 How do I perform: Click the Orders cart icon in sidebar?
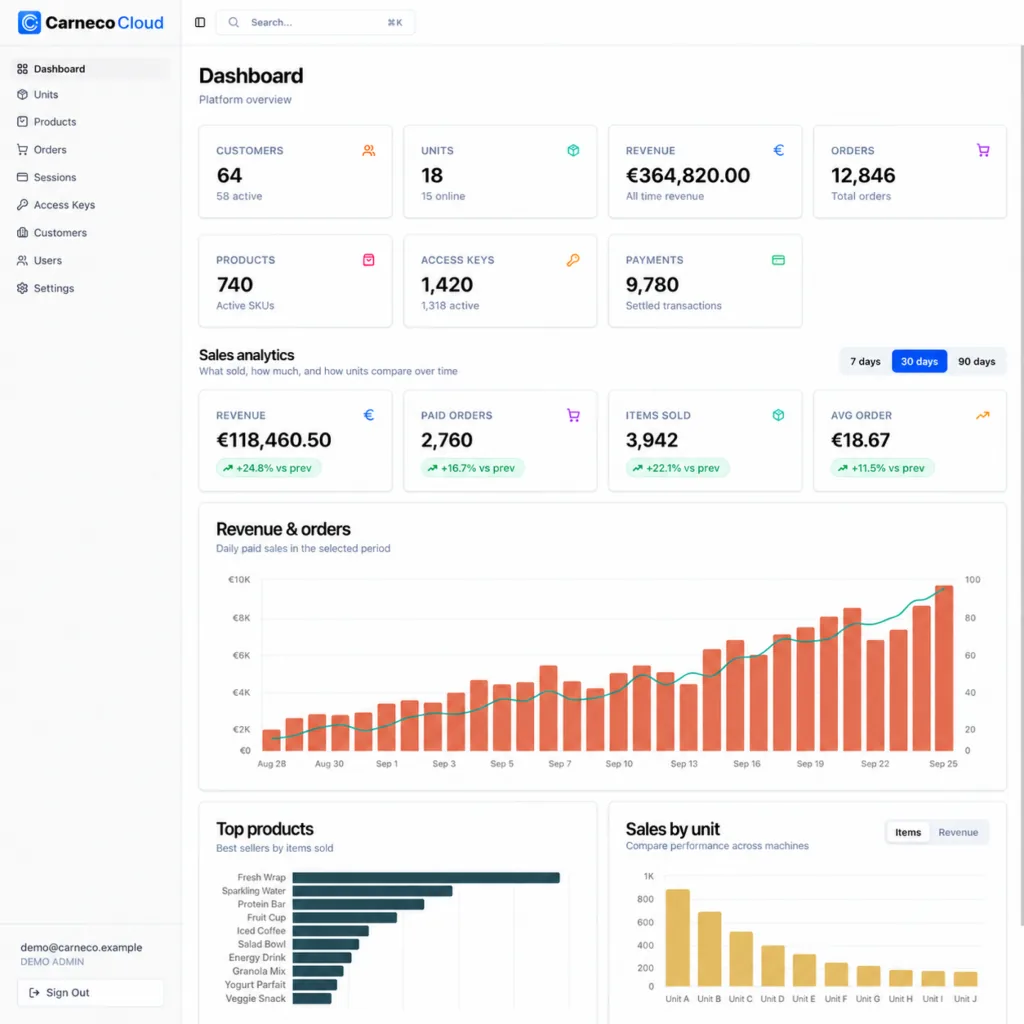click(x=22, y=150)
